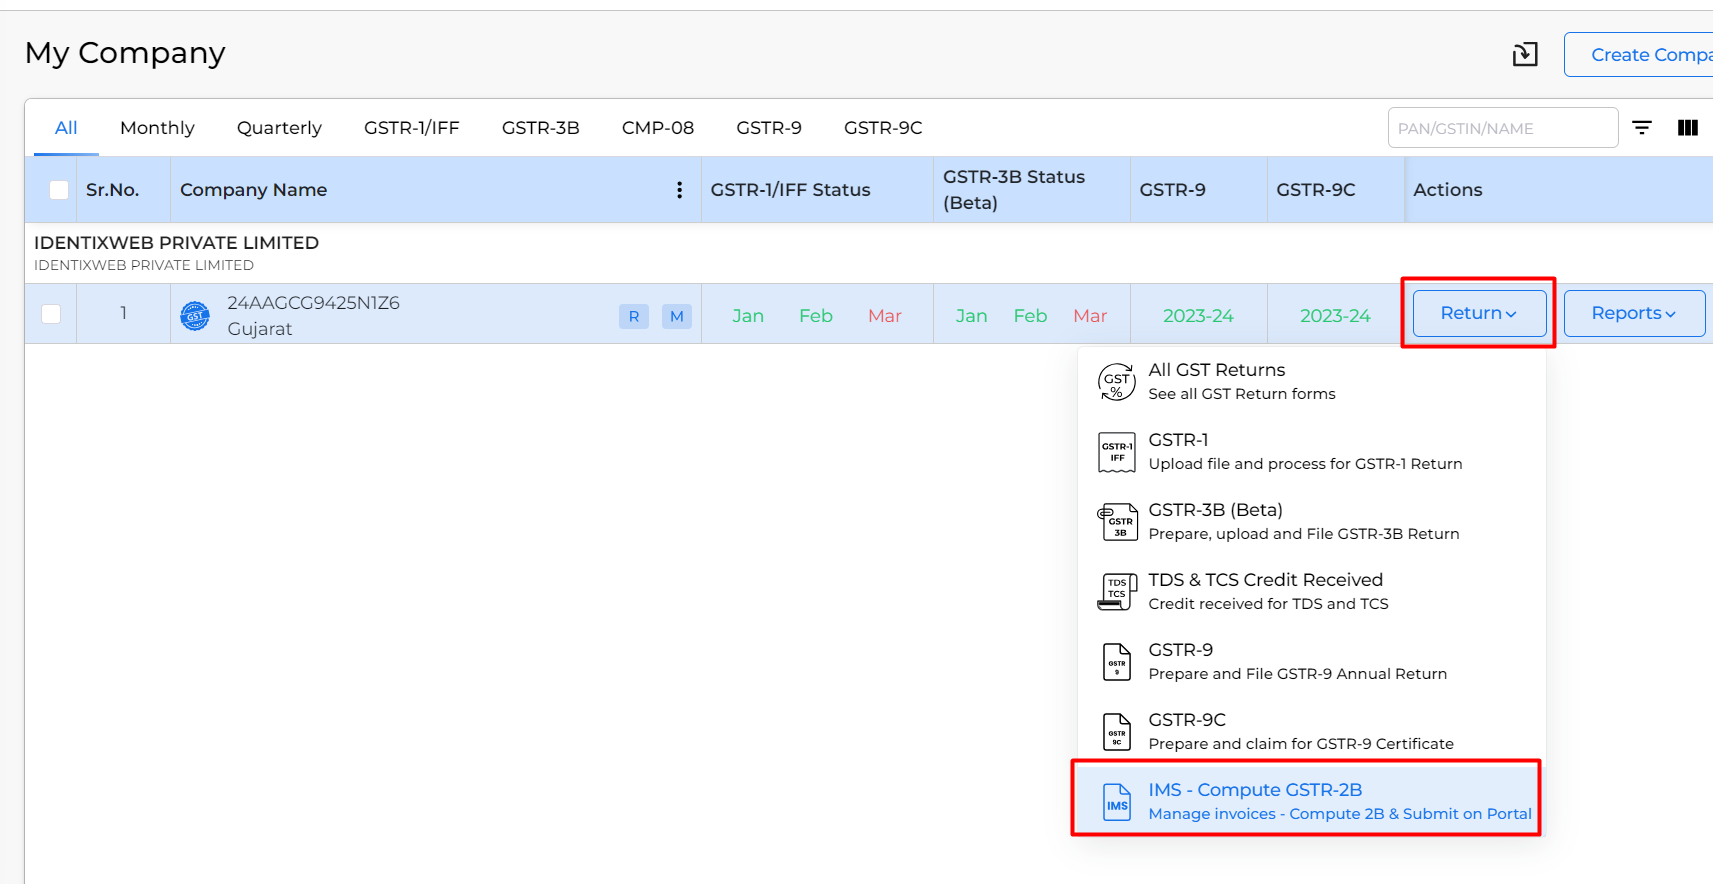Click 2023-24 link under GSTR-9C

[x=1335, y=316]
